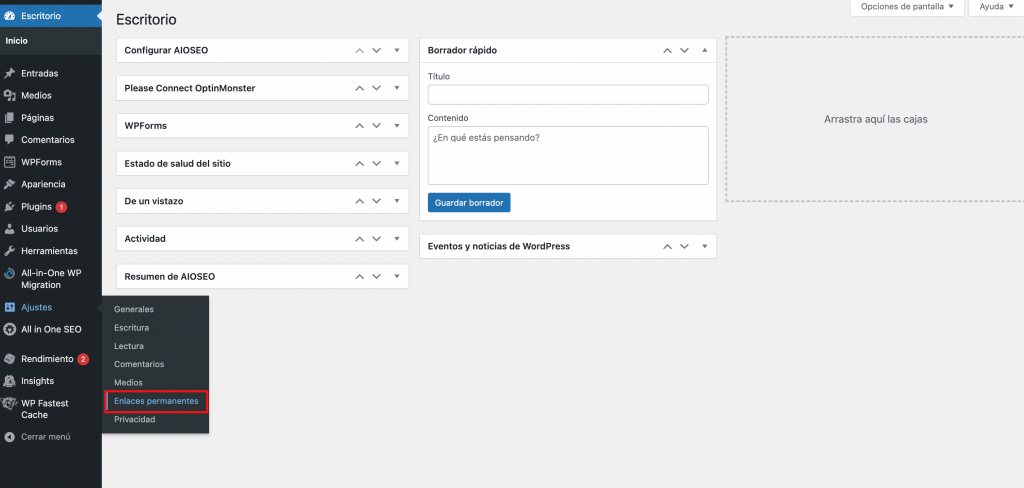Click the All in One SEO gear icon
Viewport: 1024px width, 488px height.
coord(10,329)
